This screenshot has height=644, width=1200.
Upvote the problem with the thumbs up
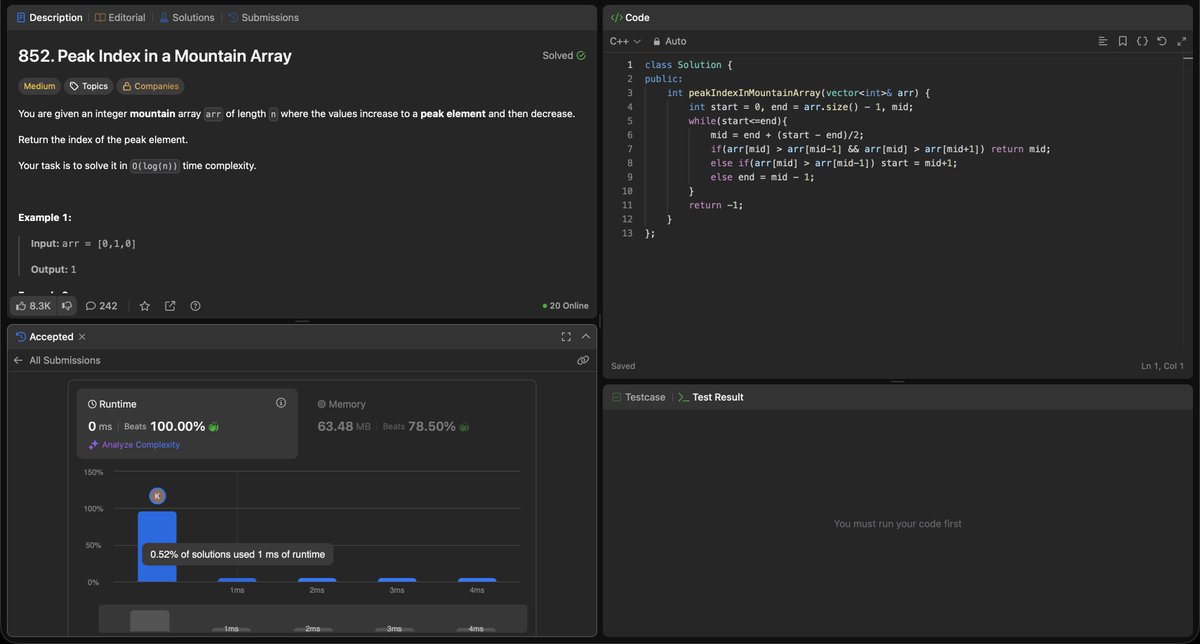pyautogui.click(x=22, y=305)
